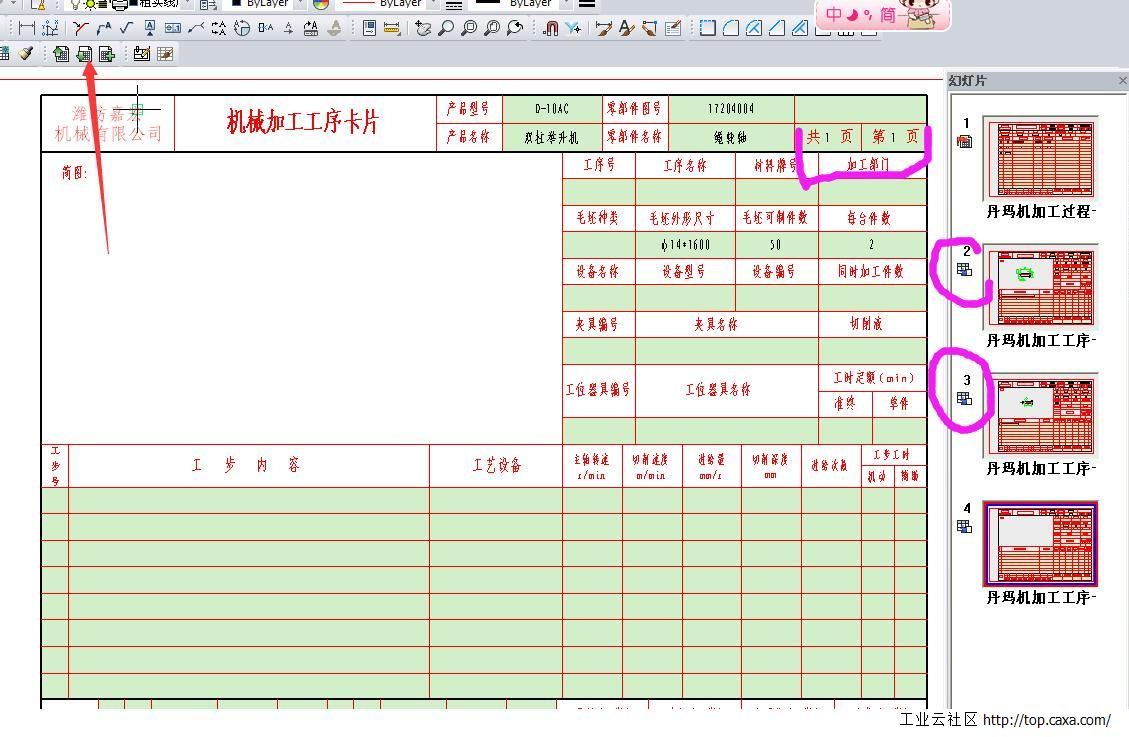The height and width of the screenshot is (737, 1129).
Task: Click the 双柱举升机 product name cell
Action: (x=552, y=137)
